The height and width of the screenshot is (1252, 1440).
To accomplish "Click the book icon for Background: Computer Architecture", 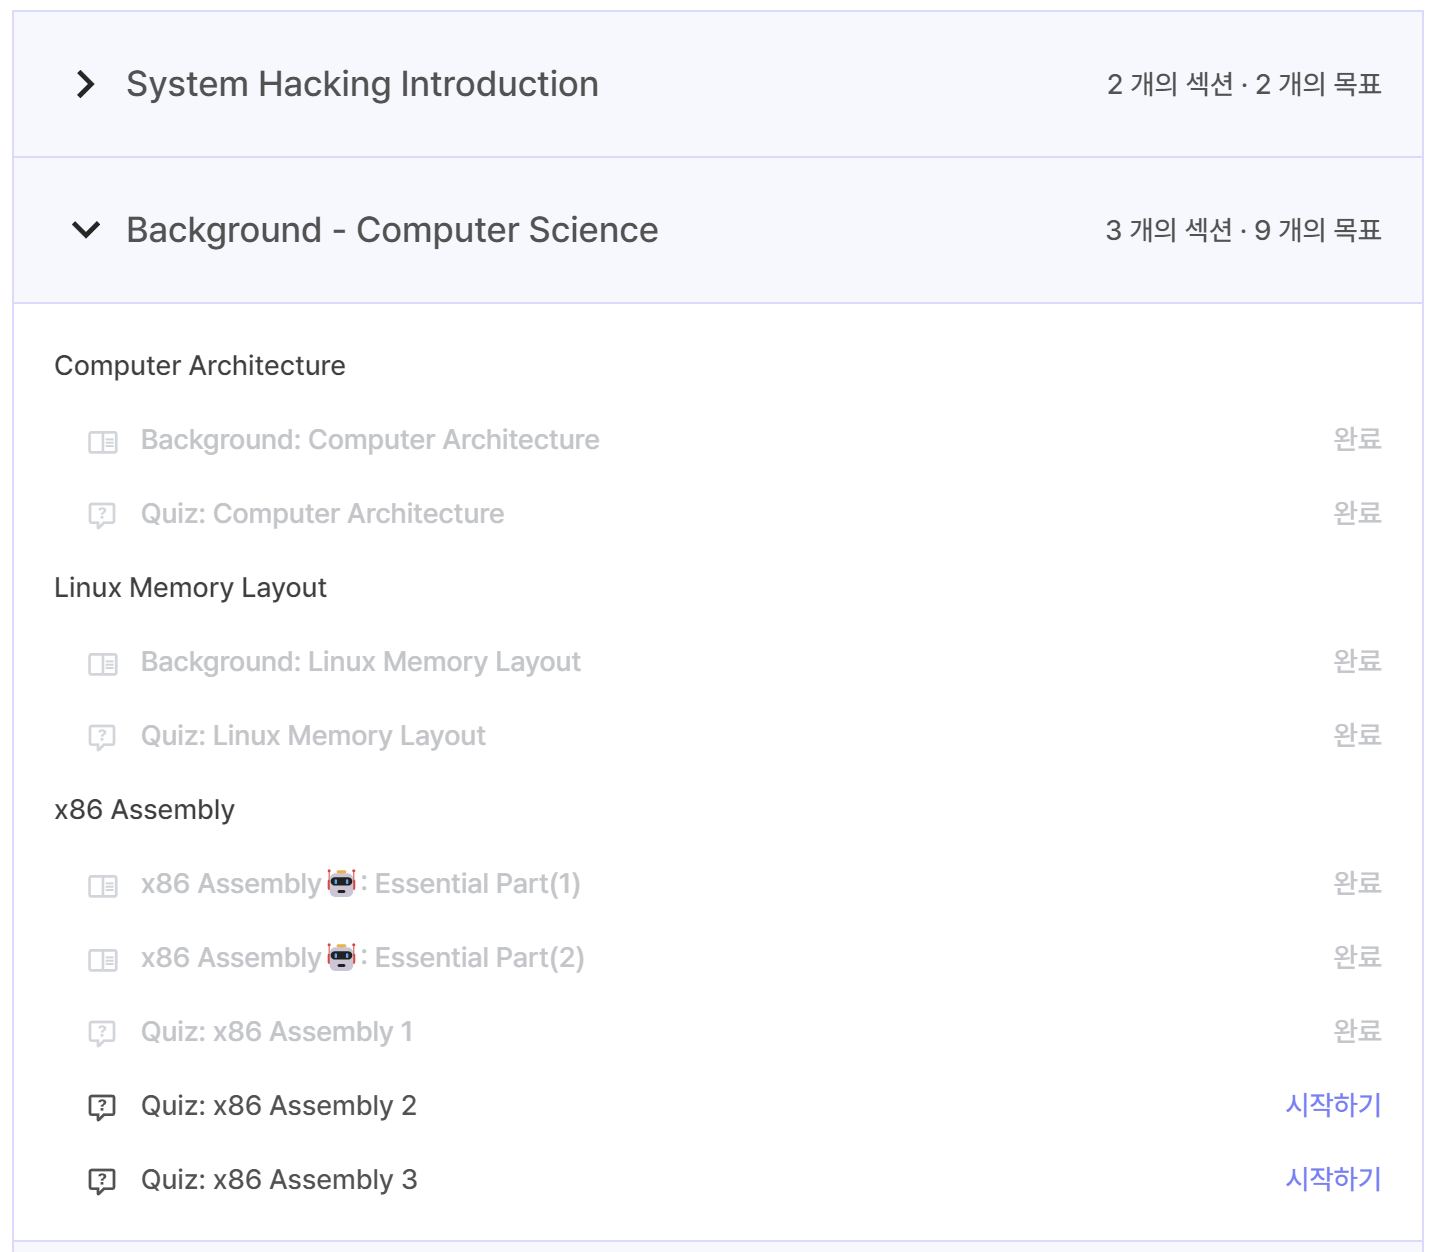I will (x=103, y=441).
